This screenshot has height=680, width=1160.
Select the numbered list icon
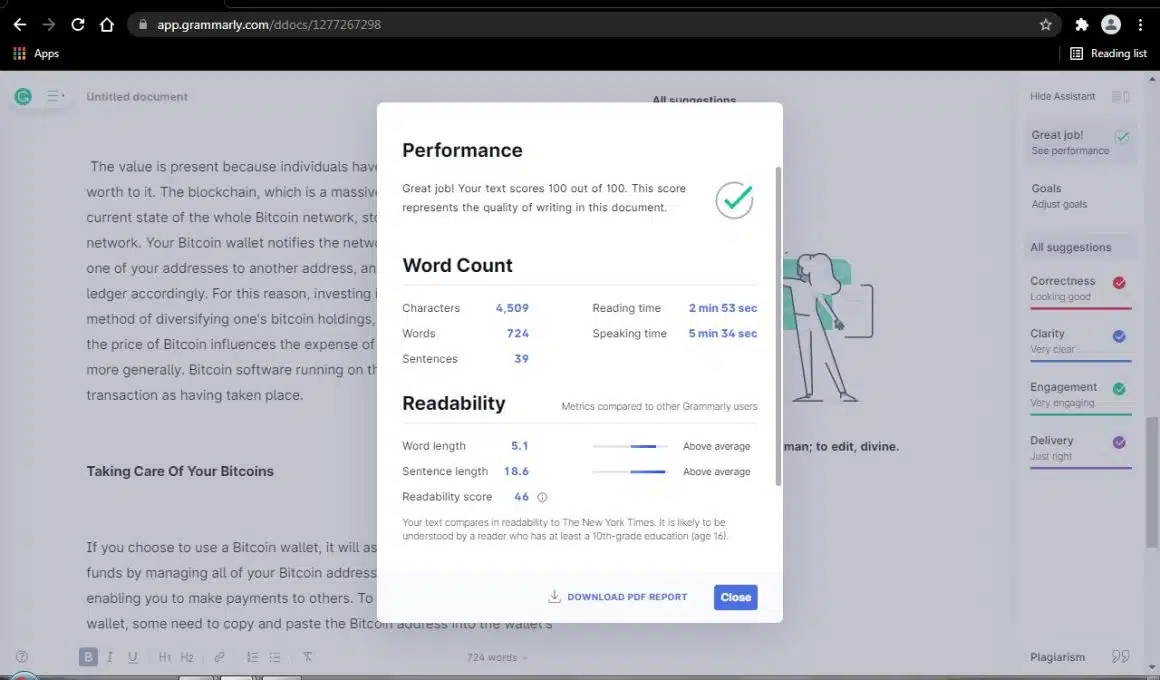[252, 657]
